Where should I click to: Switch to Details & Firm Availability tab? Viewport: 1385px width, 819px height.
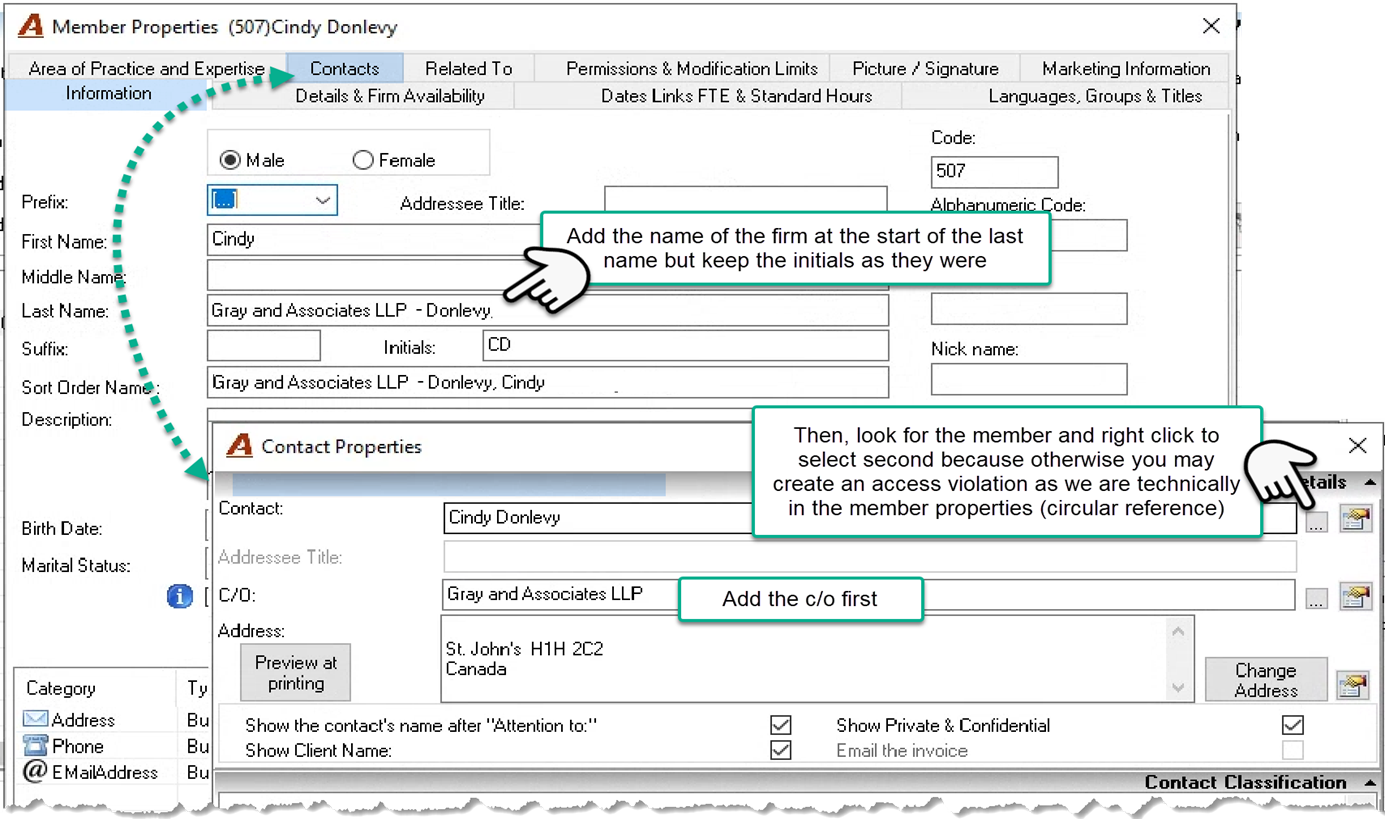(390, 96)
